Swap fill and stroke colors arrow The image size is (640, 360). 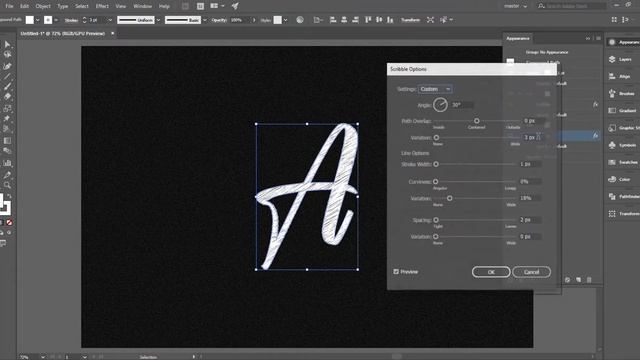pyautogui.click(x=9, y=196)
